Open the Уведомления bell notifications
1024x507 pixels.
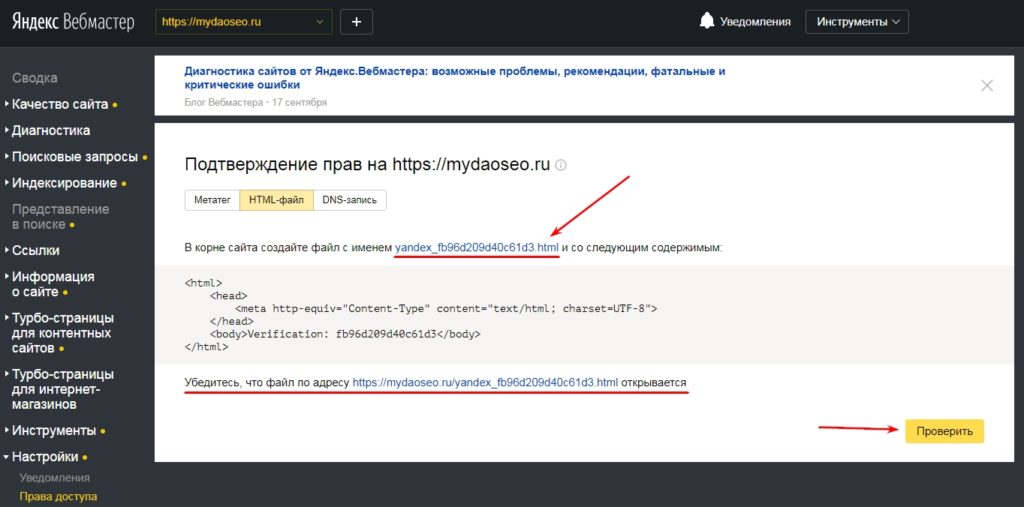click(745, 22)
